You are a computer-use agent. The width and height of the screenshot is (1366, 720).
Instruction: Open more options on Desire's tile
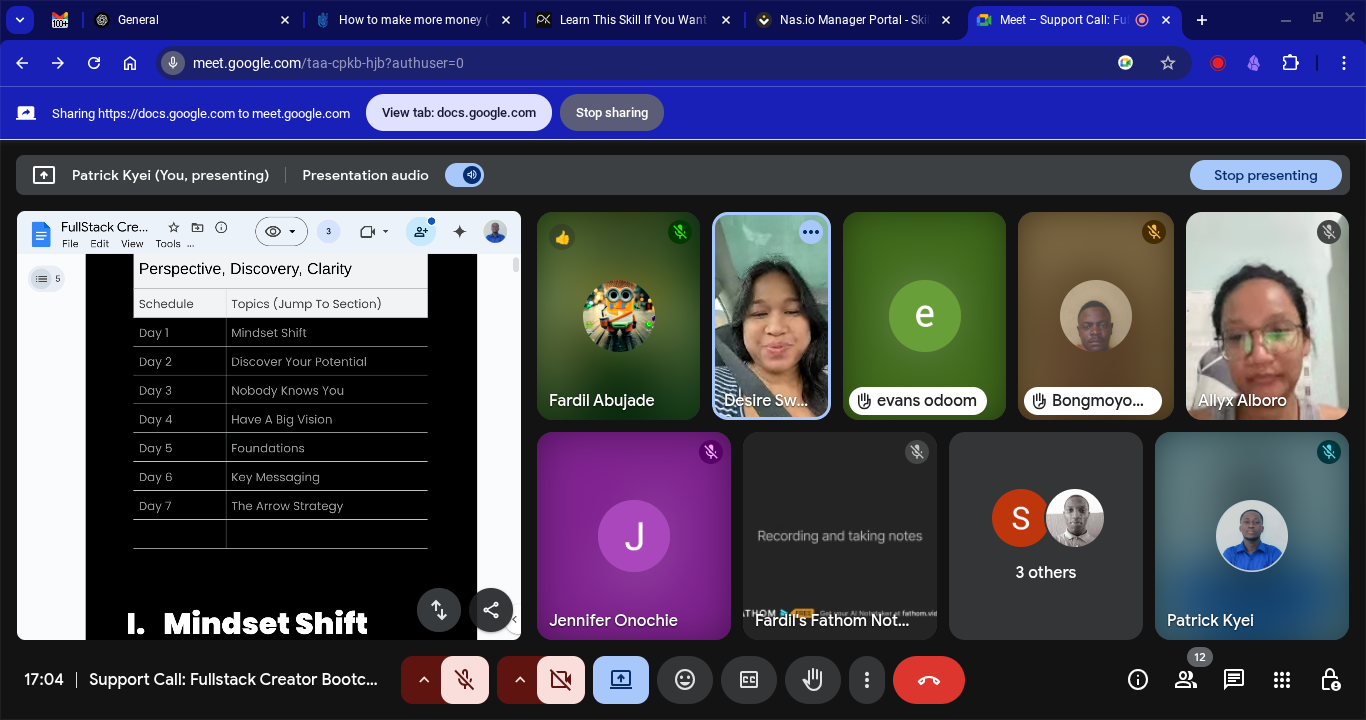[810, 232]
